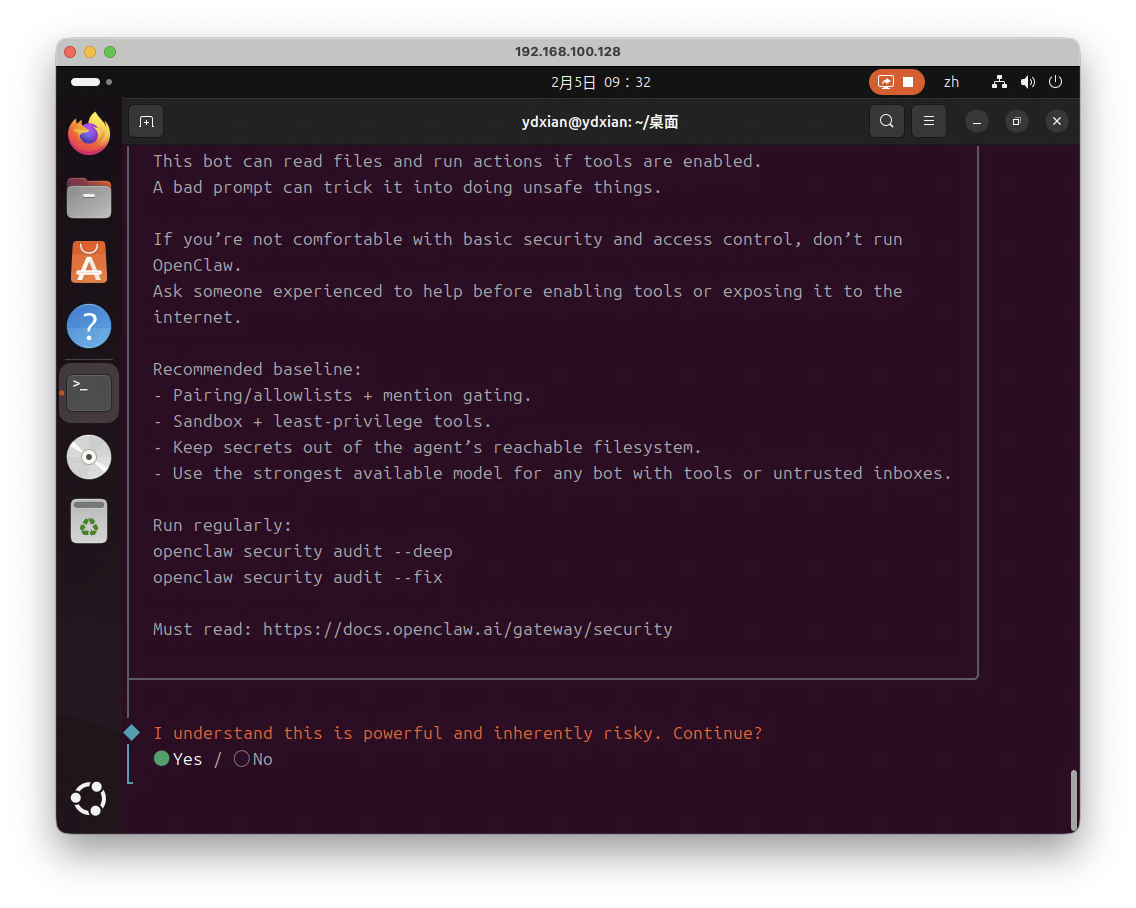Viewport: 1136px width, 908px height.
Task: Click the terminal title ydxian@ydxian
Action: [x=600, y=122]
